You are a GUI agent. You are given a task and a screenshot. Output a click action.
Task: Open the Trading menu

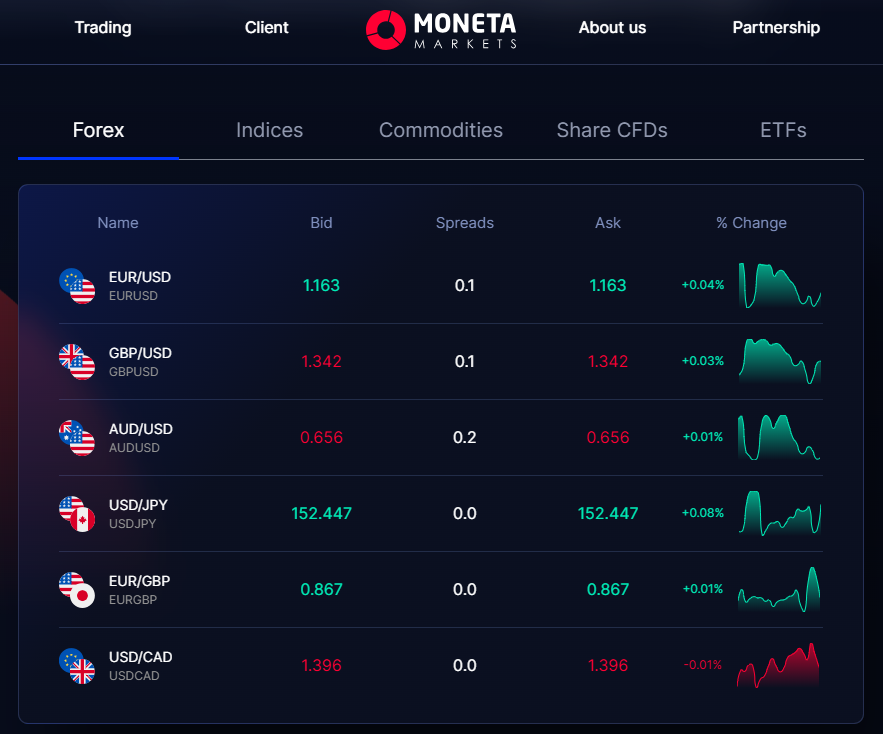[103, 28]
